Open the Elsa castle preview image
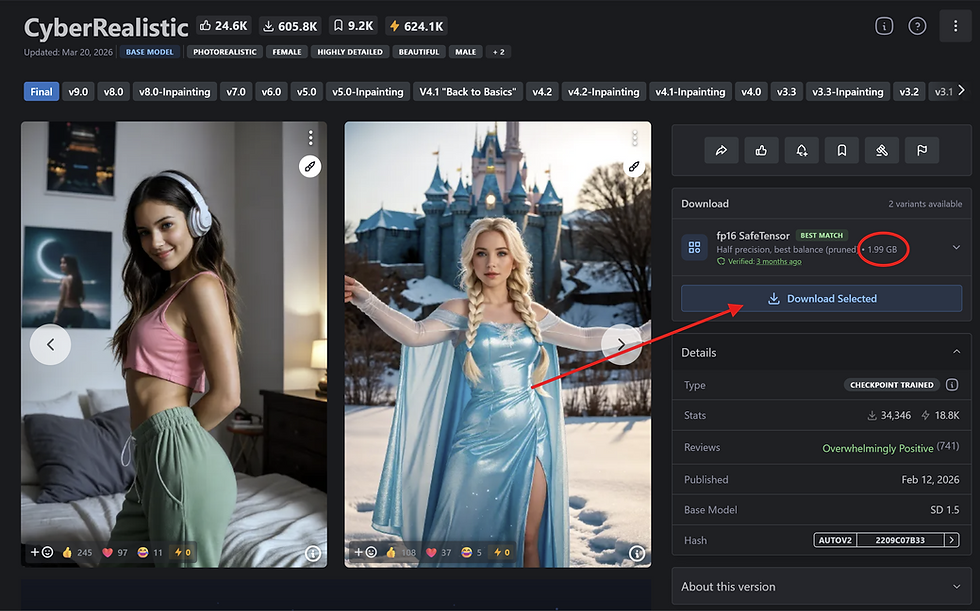980x611 pixels. (498, 344)
